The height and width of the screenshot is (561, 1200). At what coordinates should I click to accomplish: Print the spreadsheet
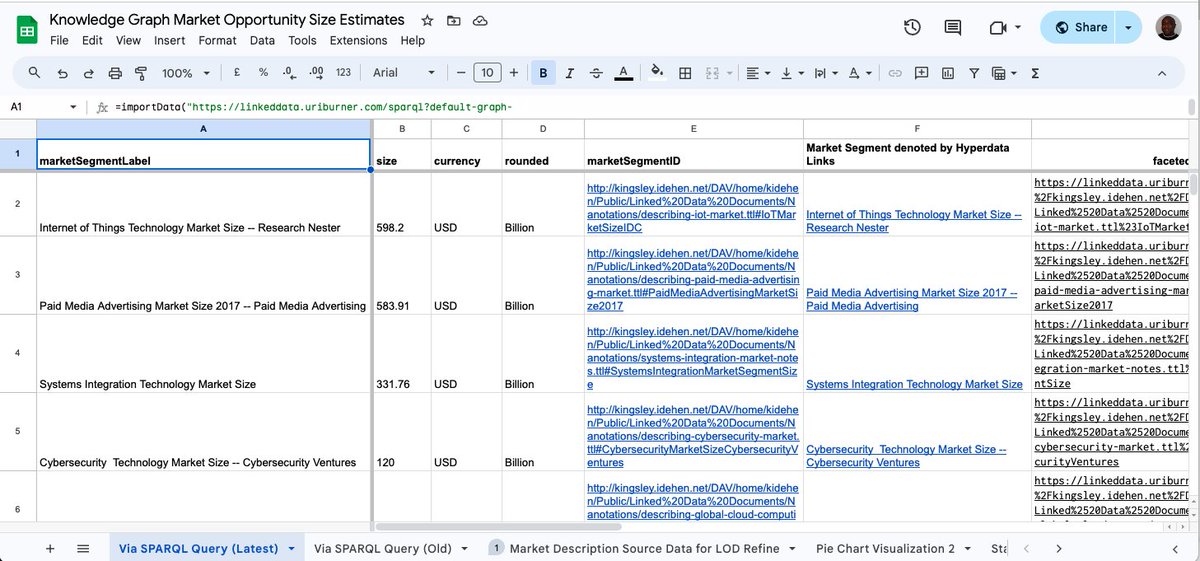(x=114, y=73)
